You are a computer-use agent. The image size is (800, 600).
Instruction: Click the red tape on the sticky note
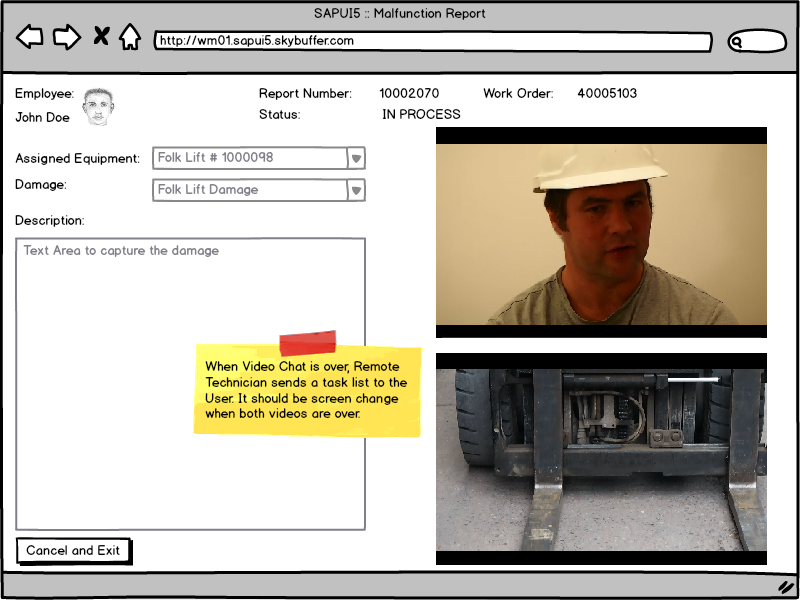[307, 343]
